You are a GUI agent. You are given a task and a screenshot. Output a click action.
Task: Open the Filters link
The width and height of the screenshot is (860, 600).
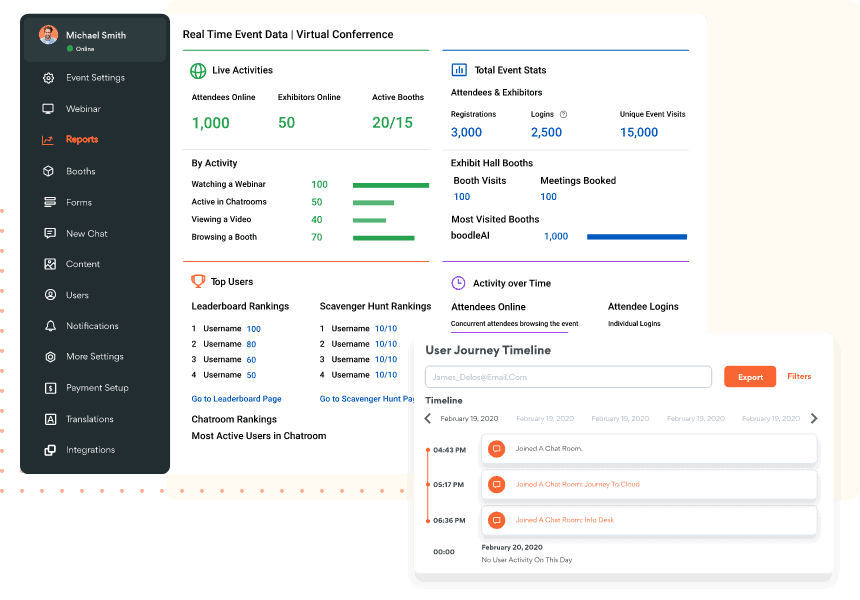(799, 377)
